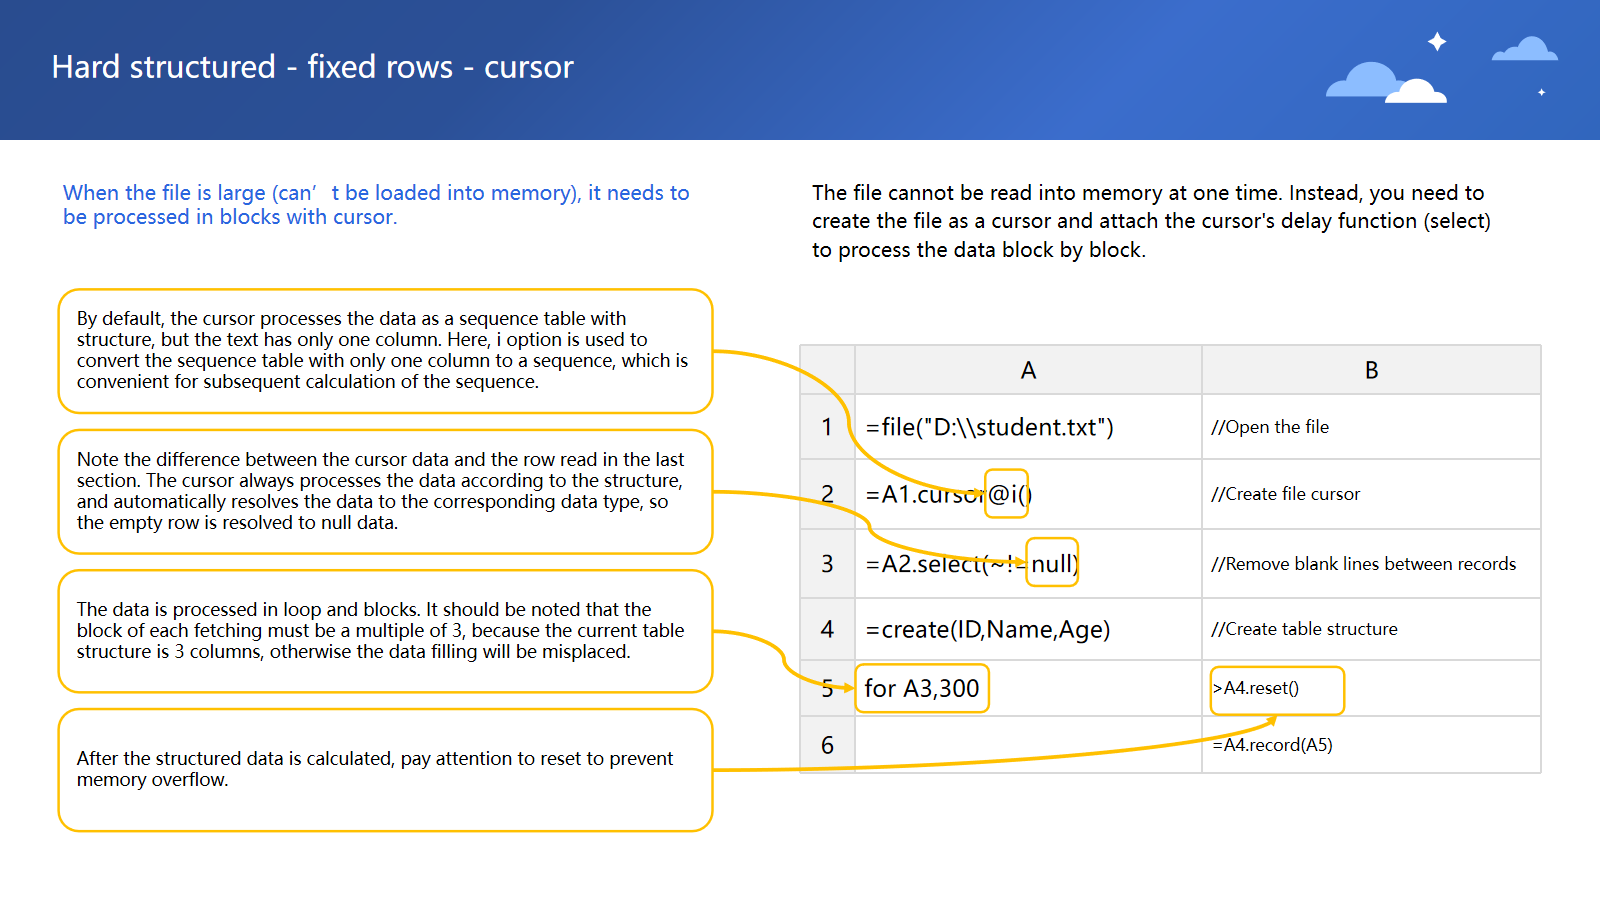The height and width of the screenshot is (900, 1600).
Task: Click row header 6 of the table
Action: coord(827,745)
